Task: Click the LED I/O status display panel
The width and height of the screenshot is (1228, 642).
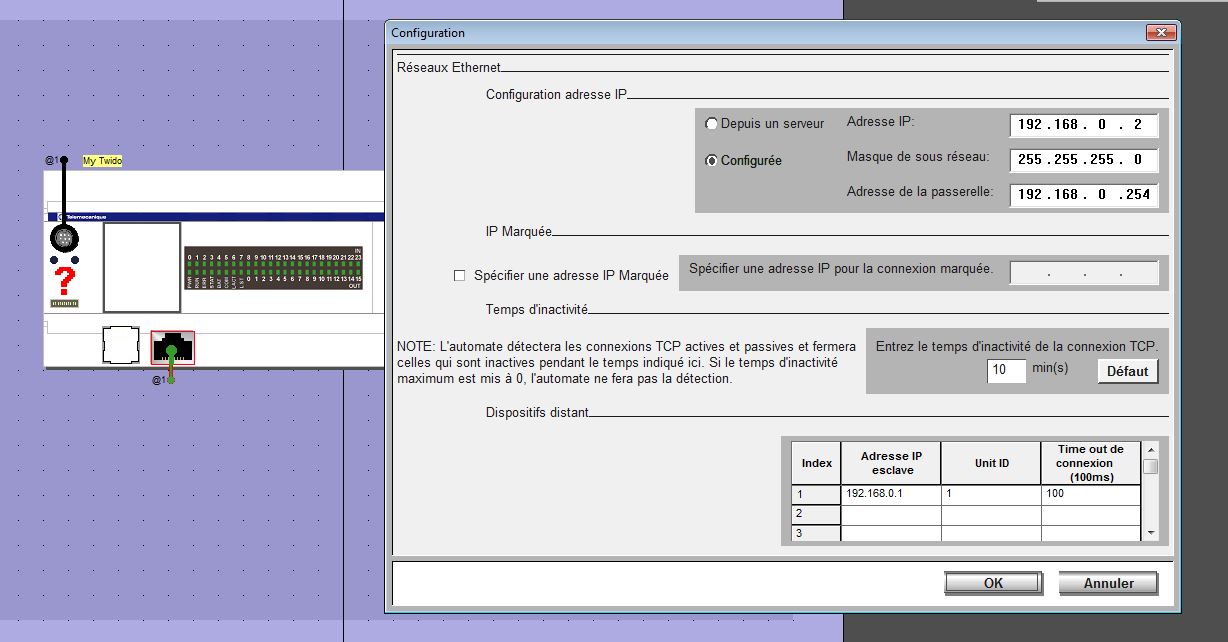Action: [x=272, y=268]
